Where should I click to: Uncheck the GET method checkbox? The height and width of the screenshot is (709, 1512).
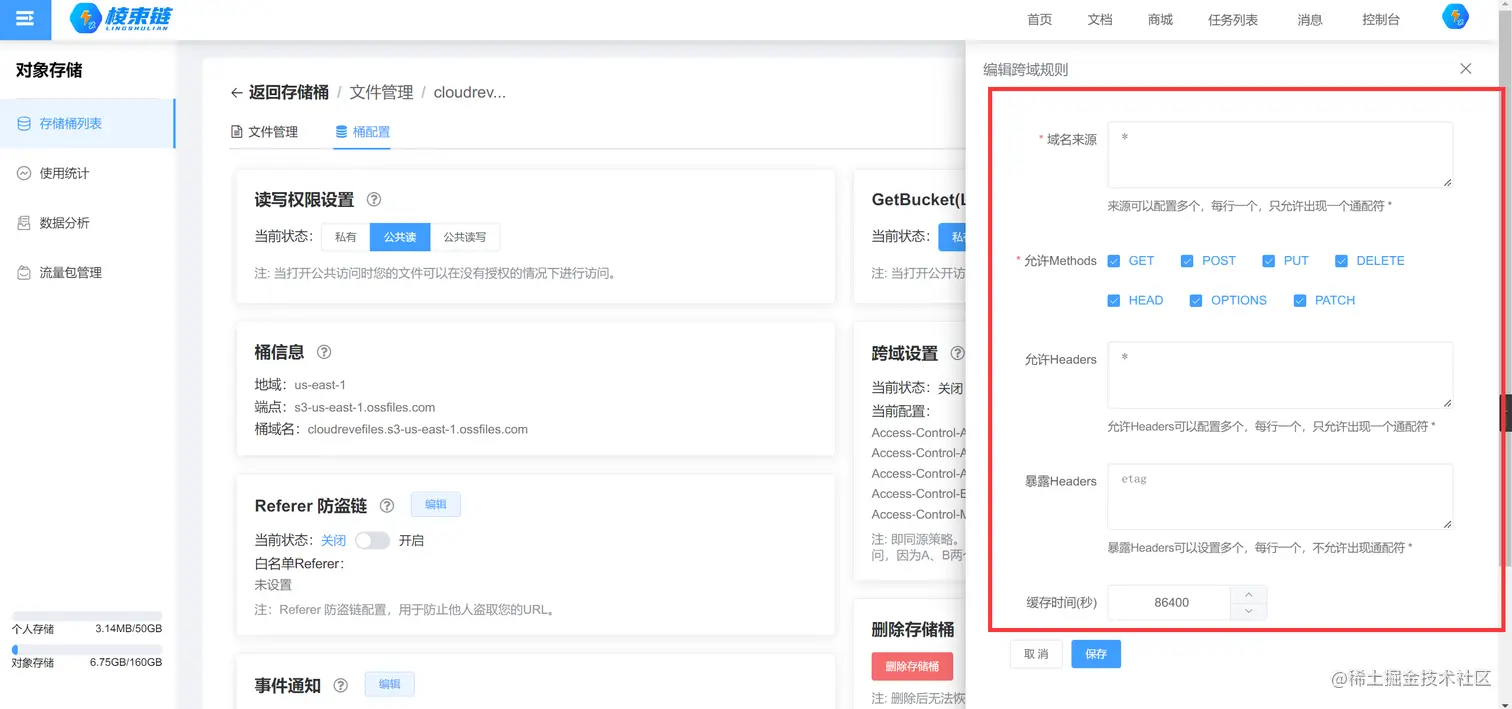pos(1114,261)
